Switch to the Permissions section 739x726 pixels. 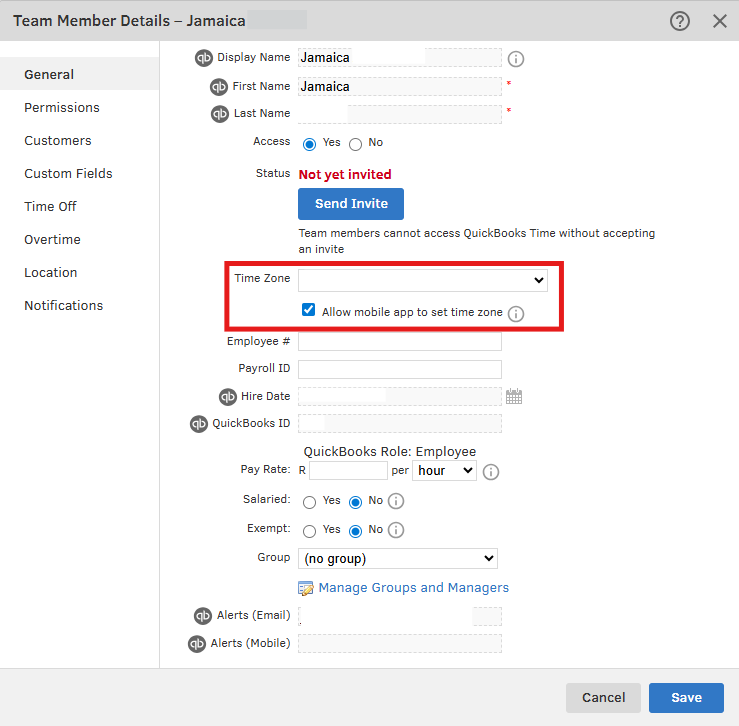click(x=62, y=107)
